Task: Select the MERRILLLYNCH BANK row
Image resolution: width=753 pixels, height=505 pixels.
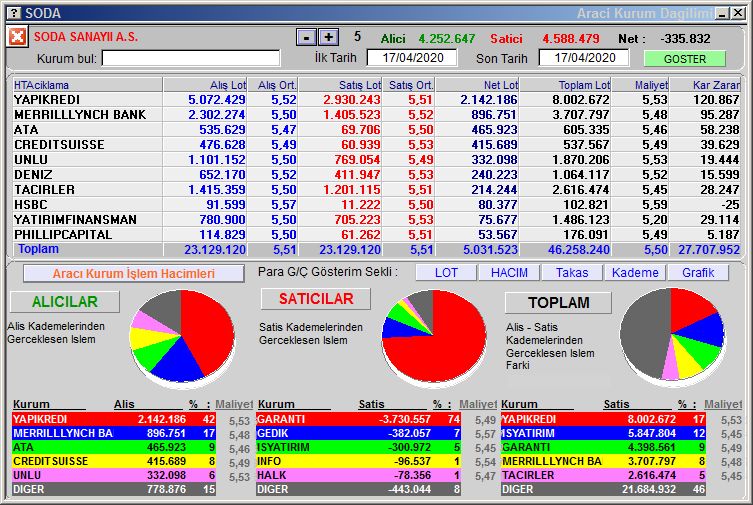Action: pos(376,115)
